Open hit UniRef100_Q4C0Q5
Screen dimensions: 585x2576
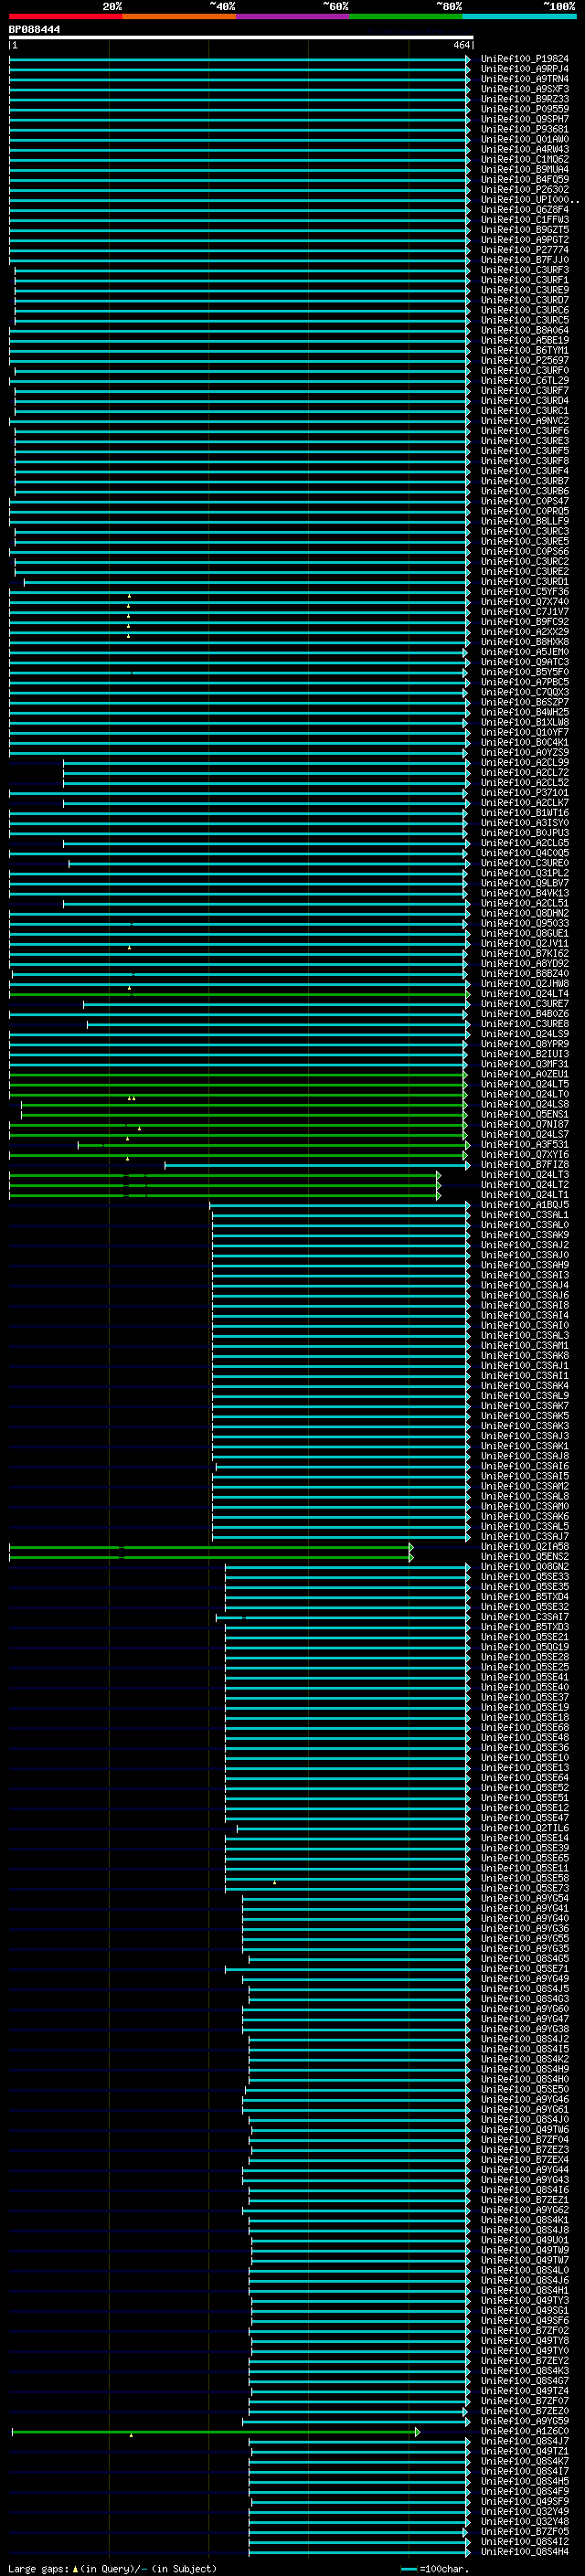click(524, 853)
